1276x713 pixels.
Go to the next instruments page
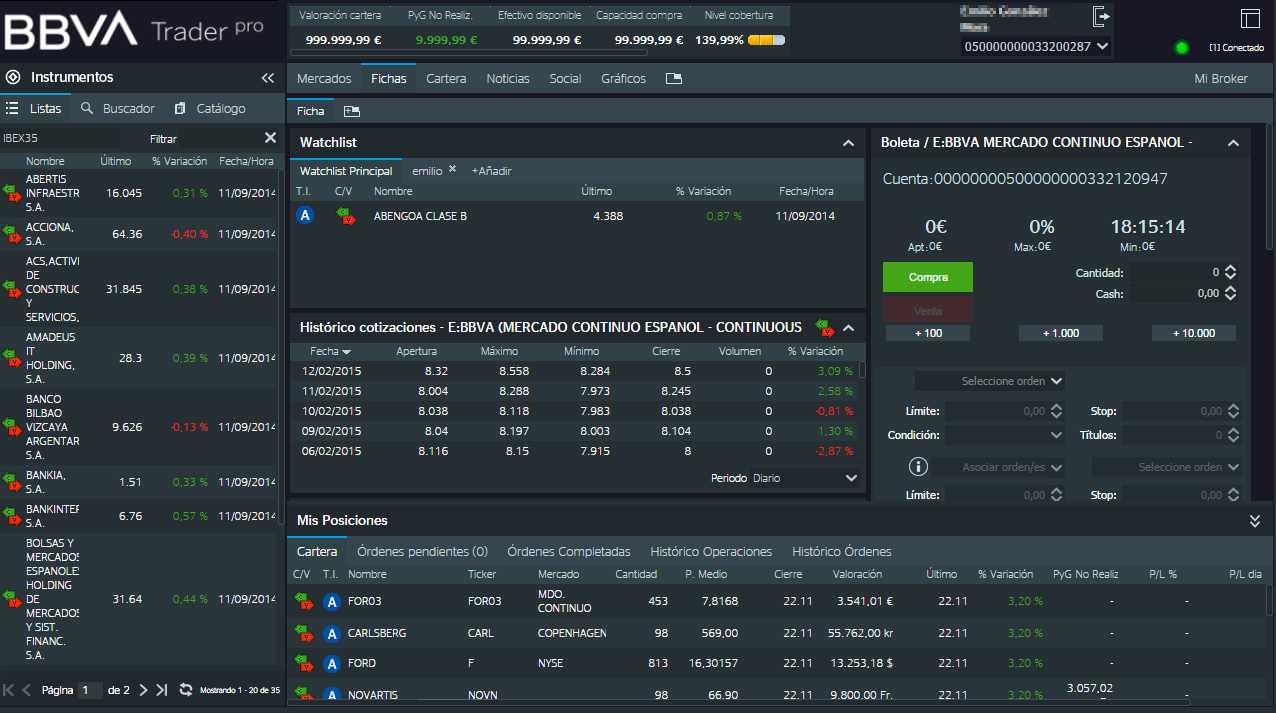[143, 690]
